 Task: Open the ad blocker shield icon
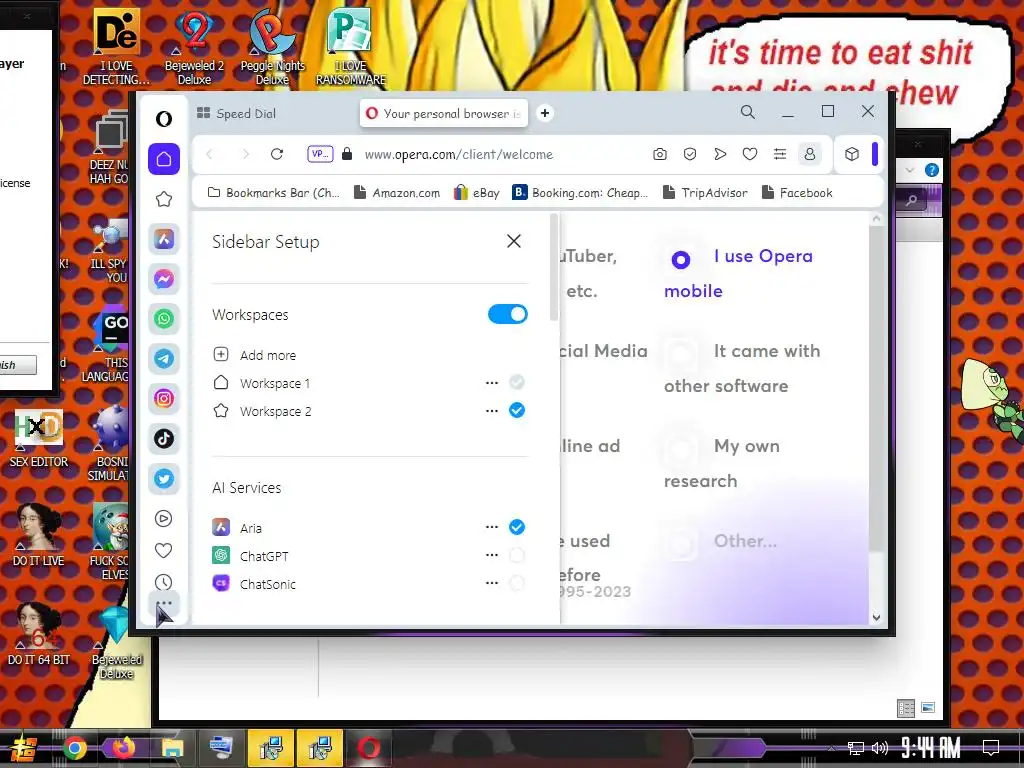coord(690,154)
